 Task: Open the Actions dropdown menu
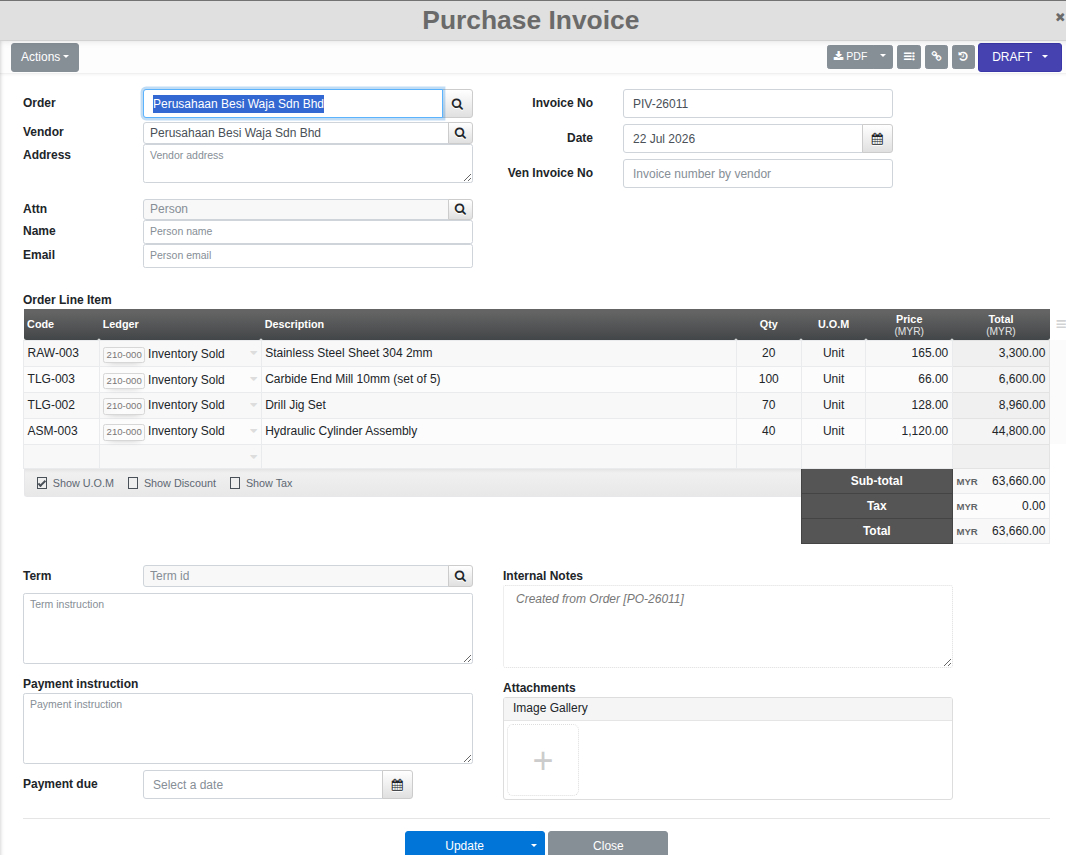45,57
